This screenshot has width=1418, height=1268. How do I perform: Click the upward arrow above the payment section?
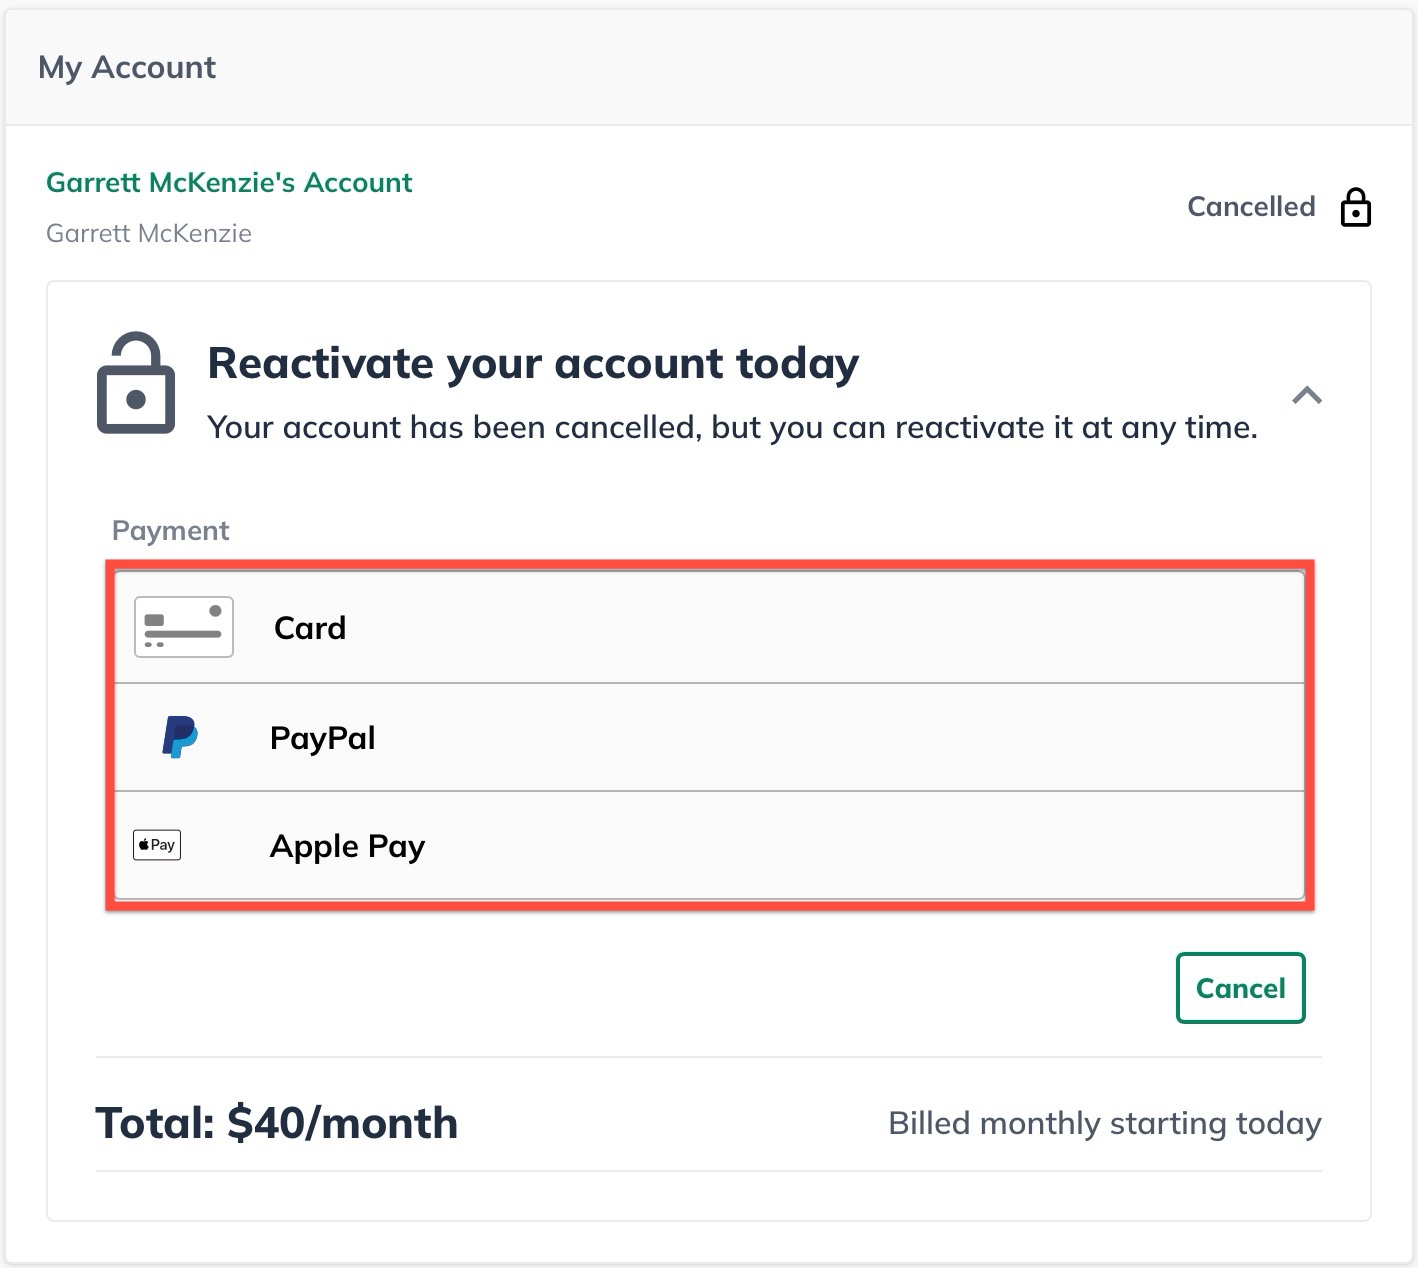tap(1306, 396)
